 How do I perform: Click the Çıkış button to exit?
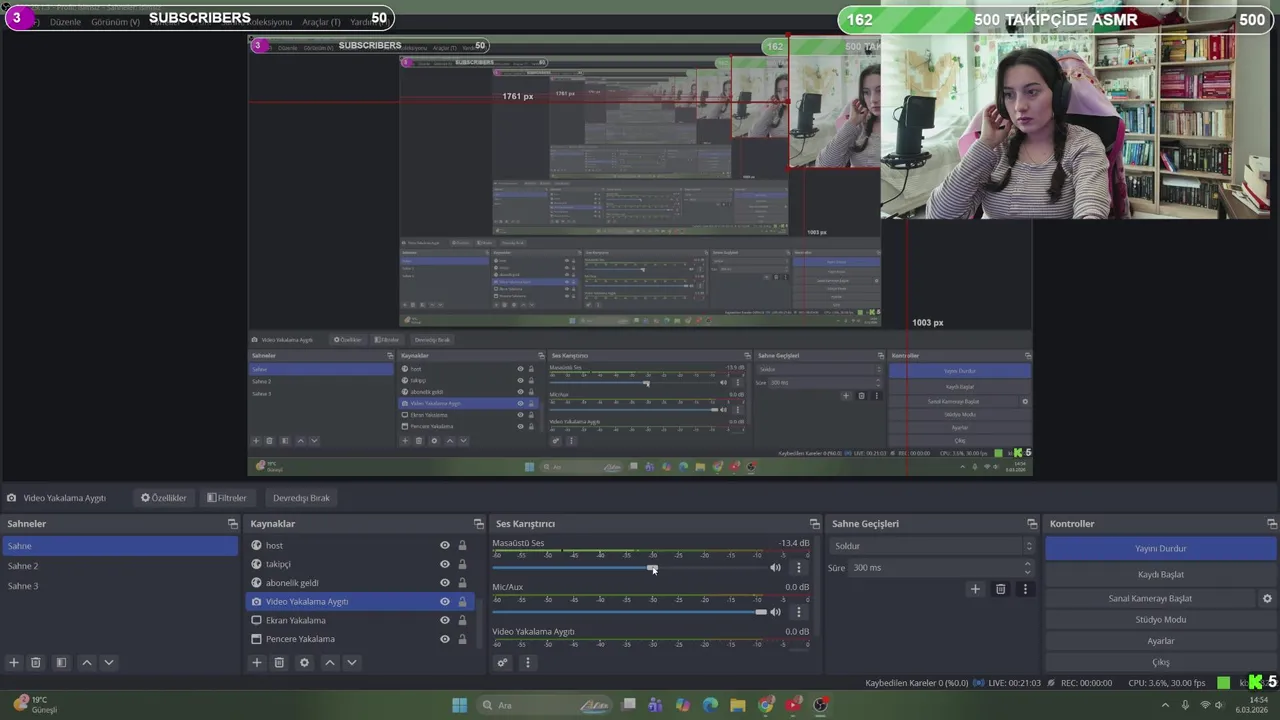click(x=1160, y=662)
